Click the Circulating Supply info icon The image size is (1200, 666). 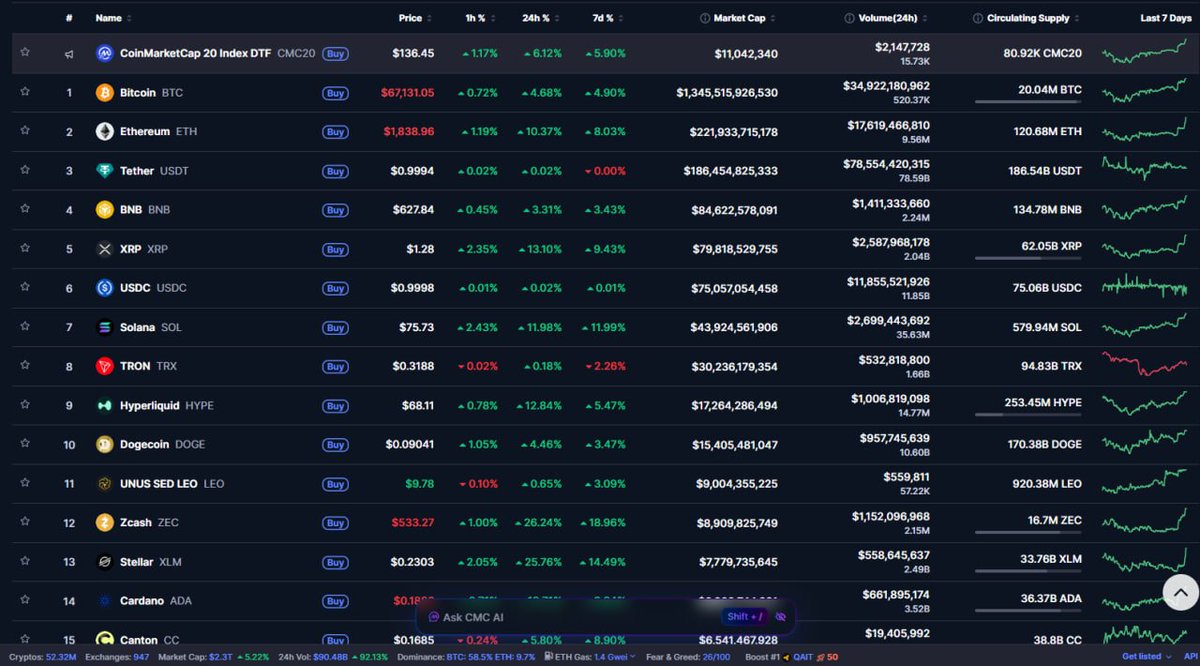click(977, 18)
